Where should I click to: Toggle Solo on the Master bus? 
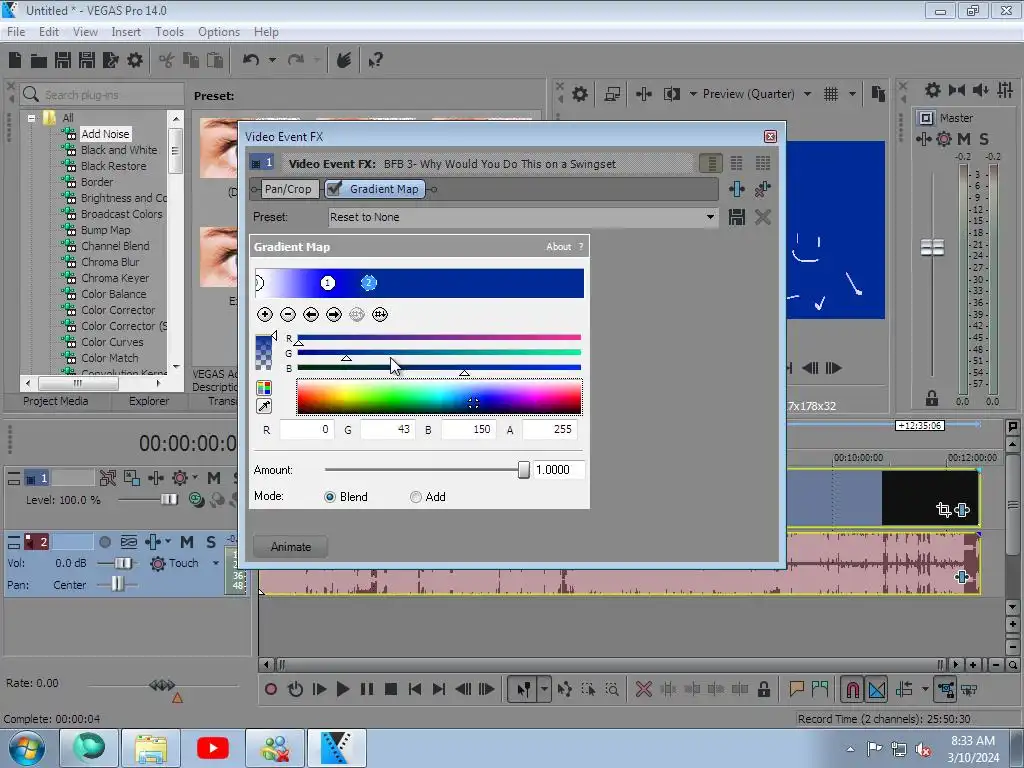984,138
